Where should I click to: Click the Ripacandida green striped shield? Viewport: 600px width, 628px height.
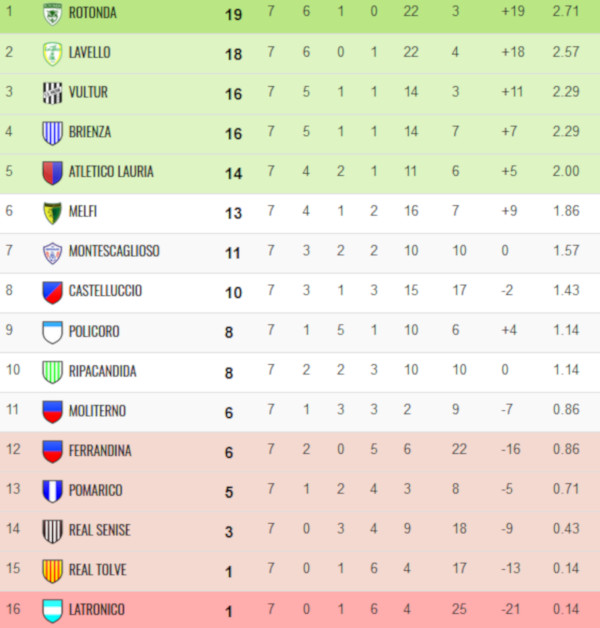pos(52,372)
